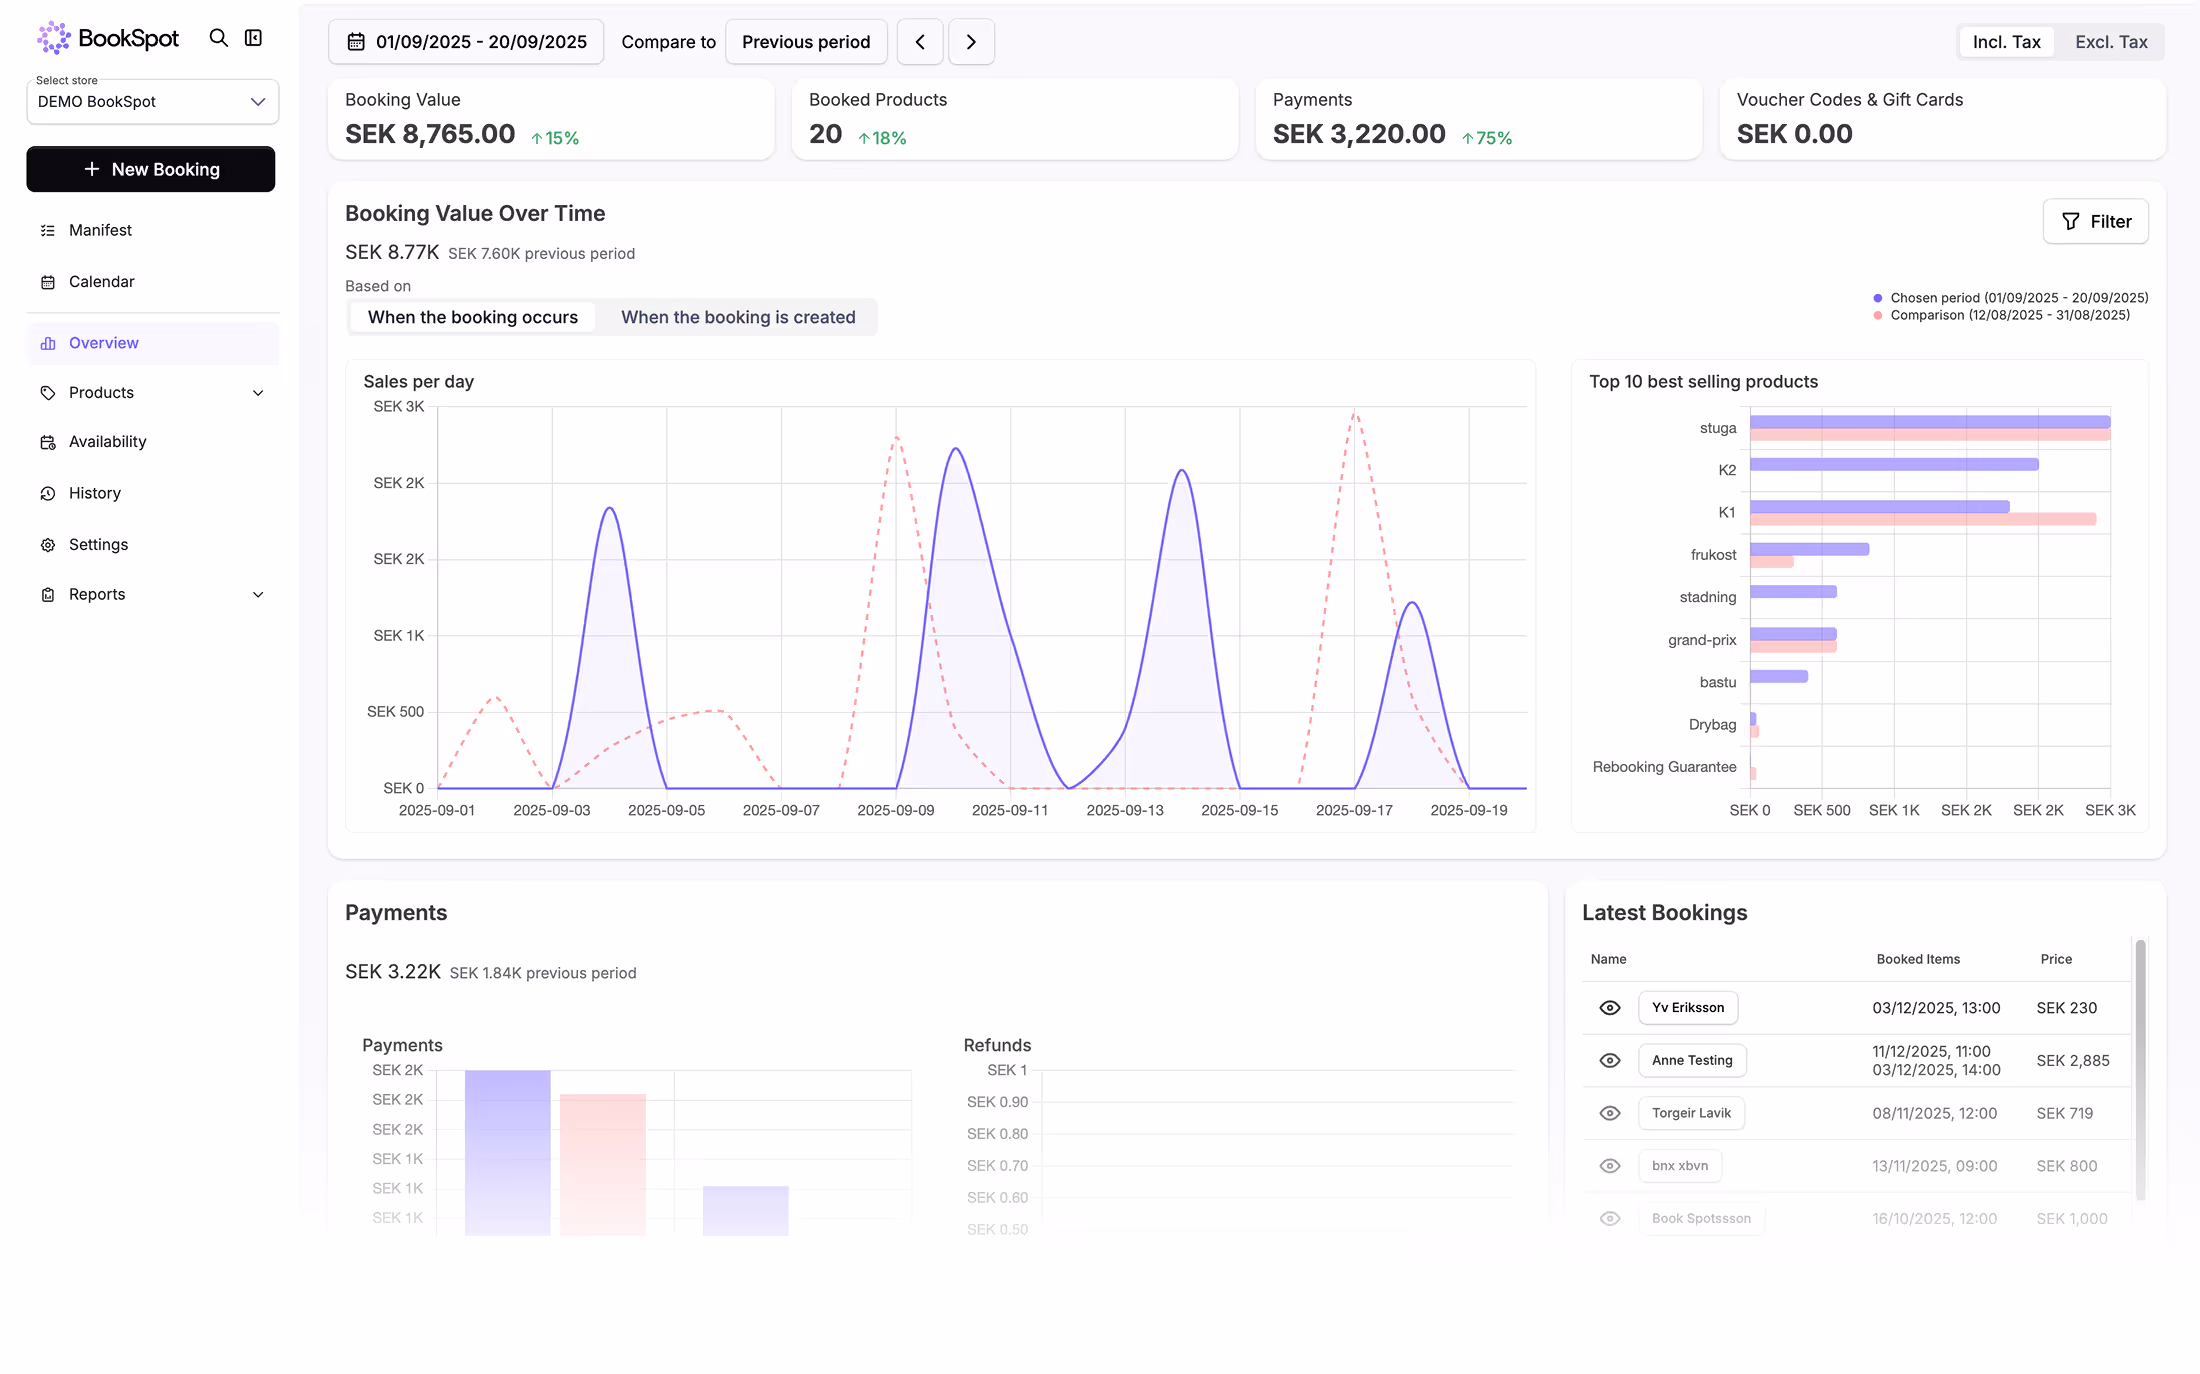Expand the Products menu chevron
Image resolution: width=2200 pixels, height=1374 pixels.
258,393
